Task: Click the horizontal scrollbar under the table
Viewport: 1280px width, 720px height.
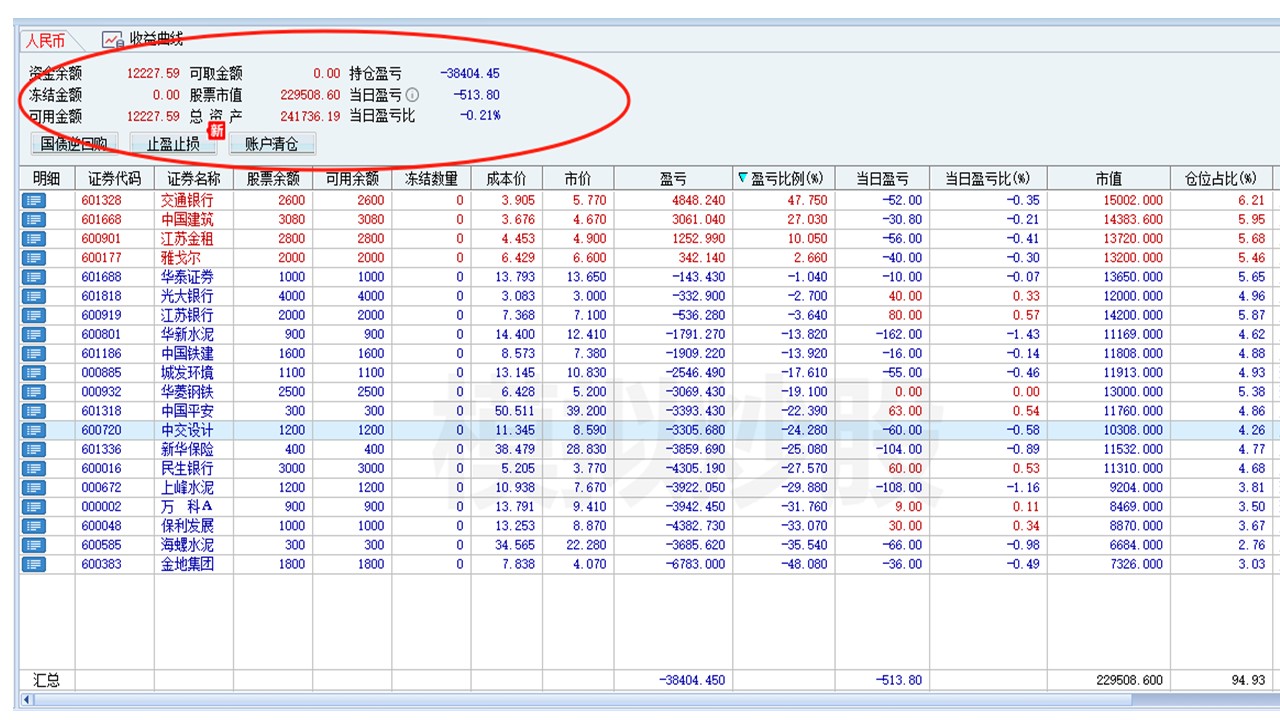Action: (x=650, y=700)
